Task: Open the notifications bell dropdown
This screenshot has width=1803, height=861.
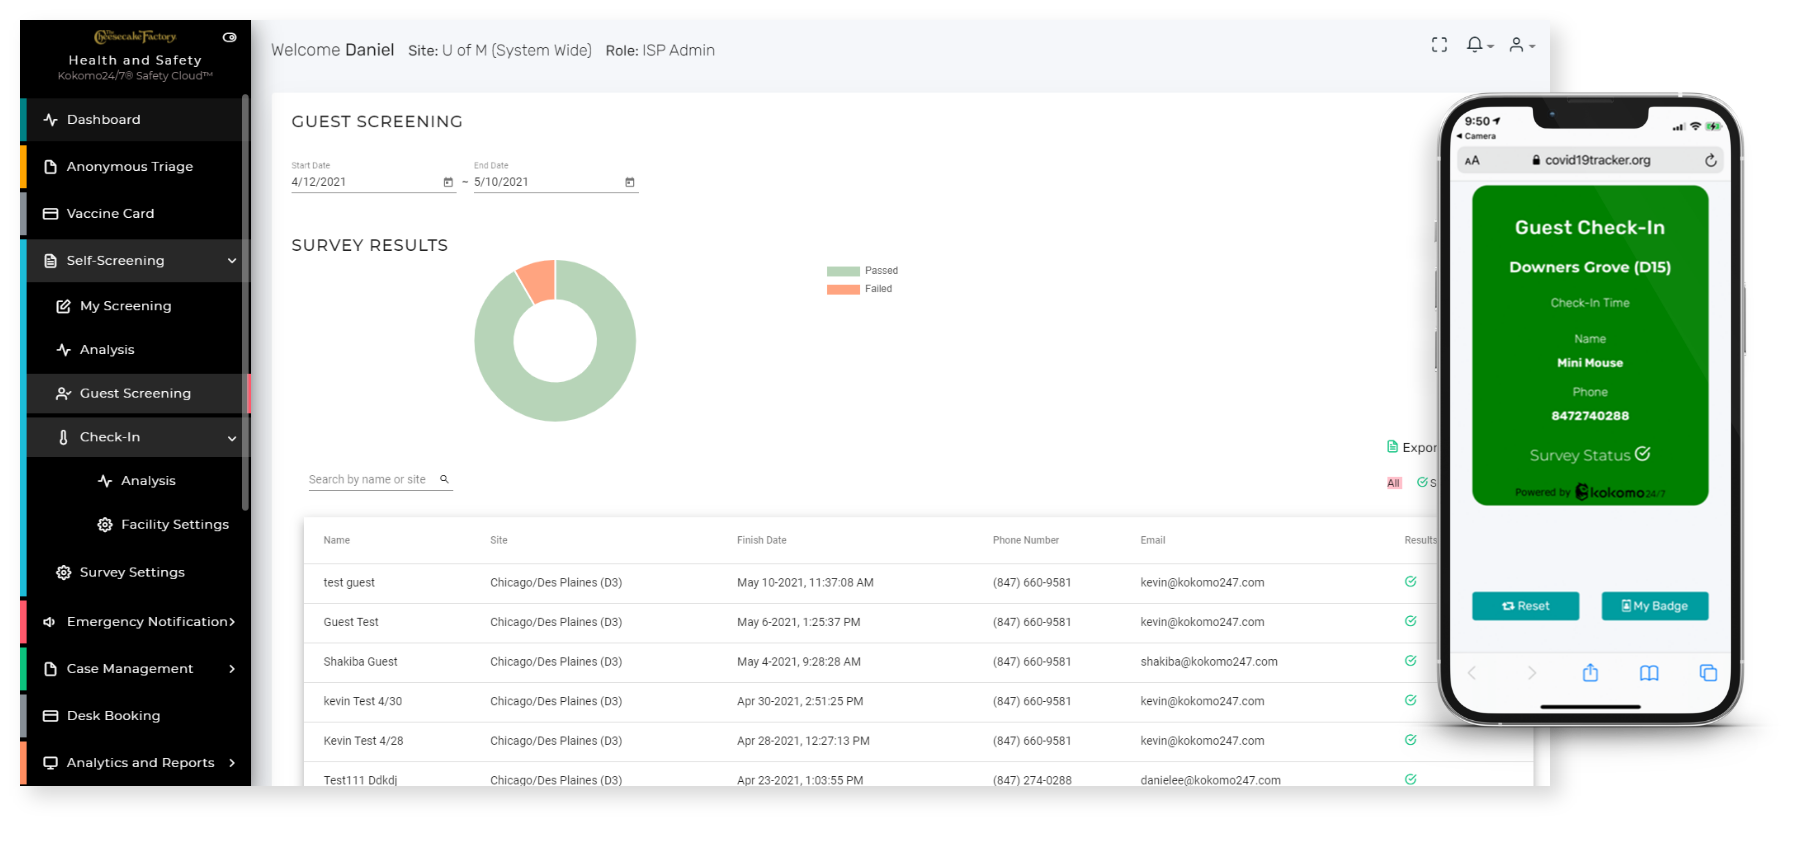Action: (1479, 45)
